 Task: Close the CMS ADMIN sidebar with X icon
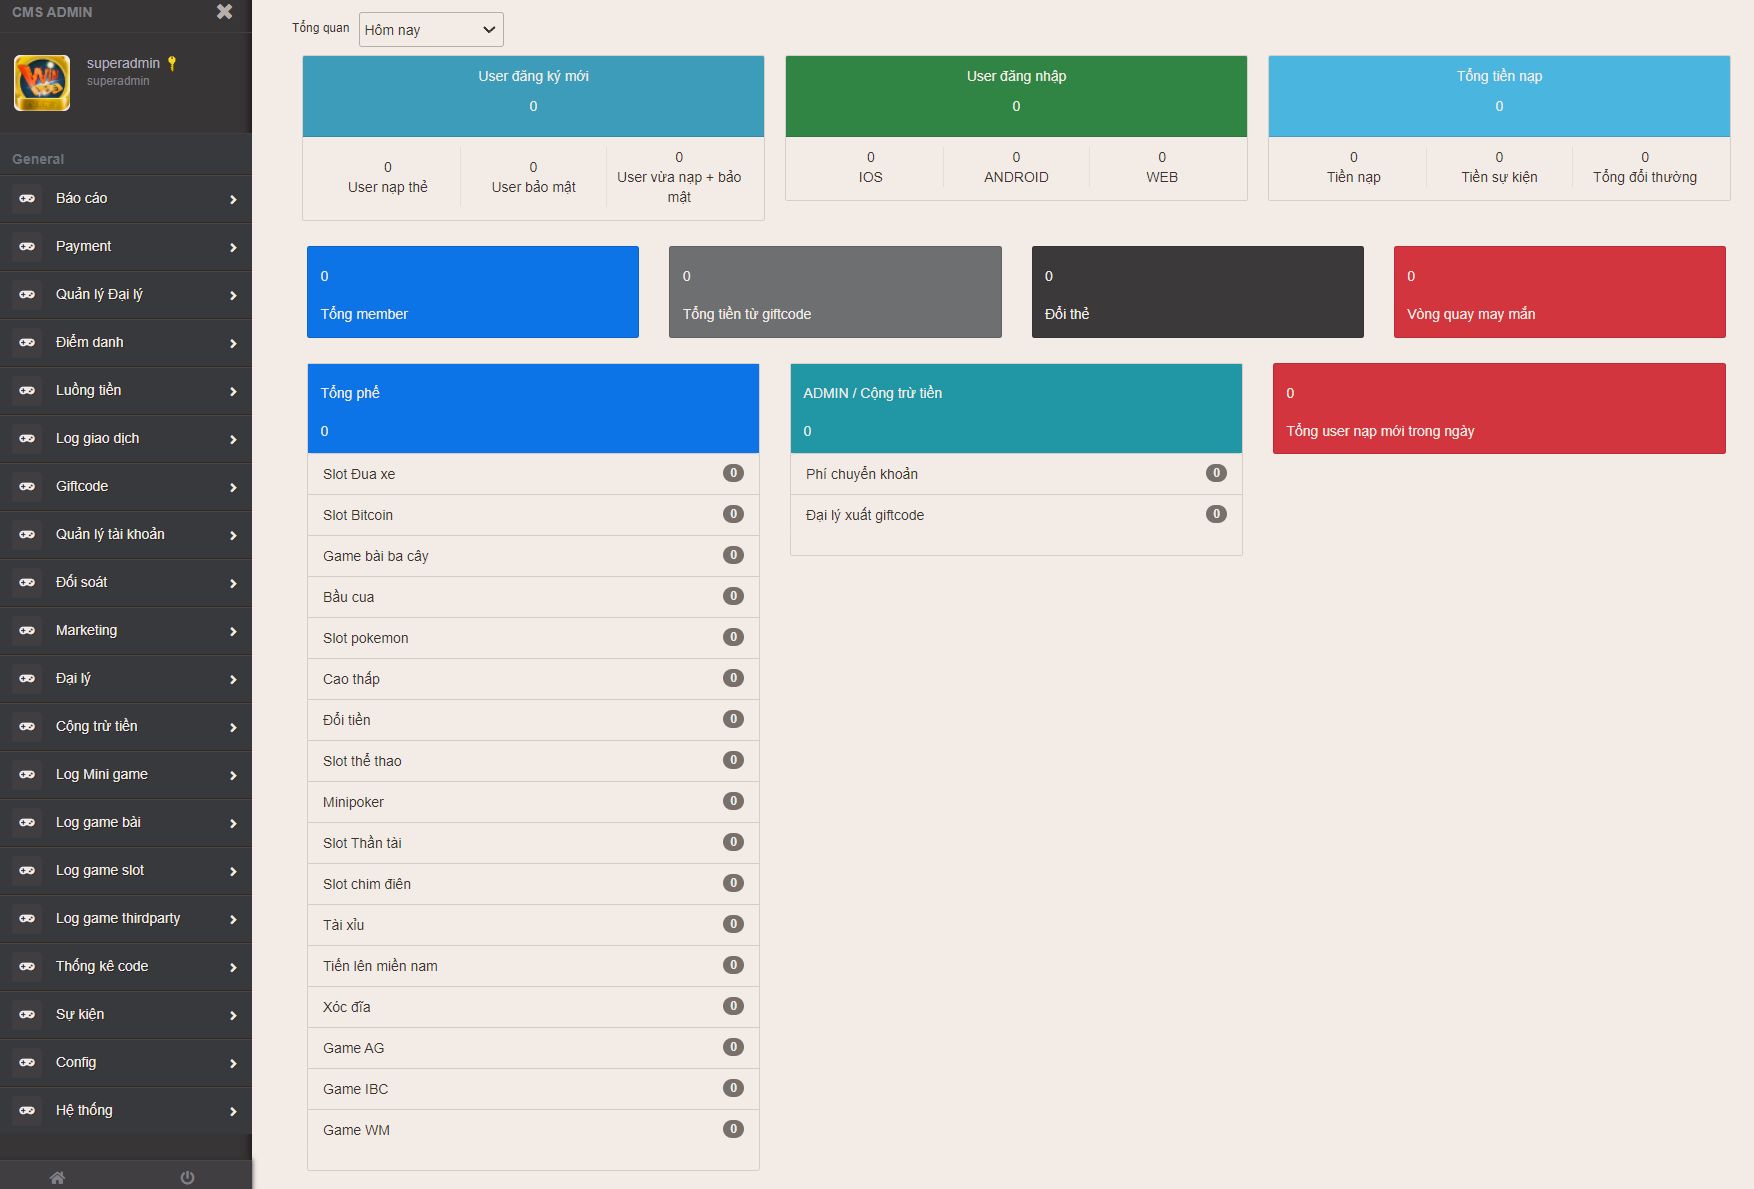pos(224,12)
